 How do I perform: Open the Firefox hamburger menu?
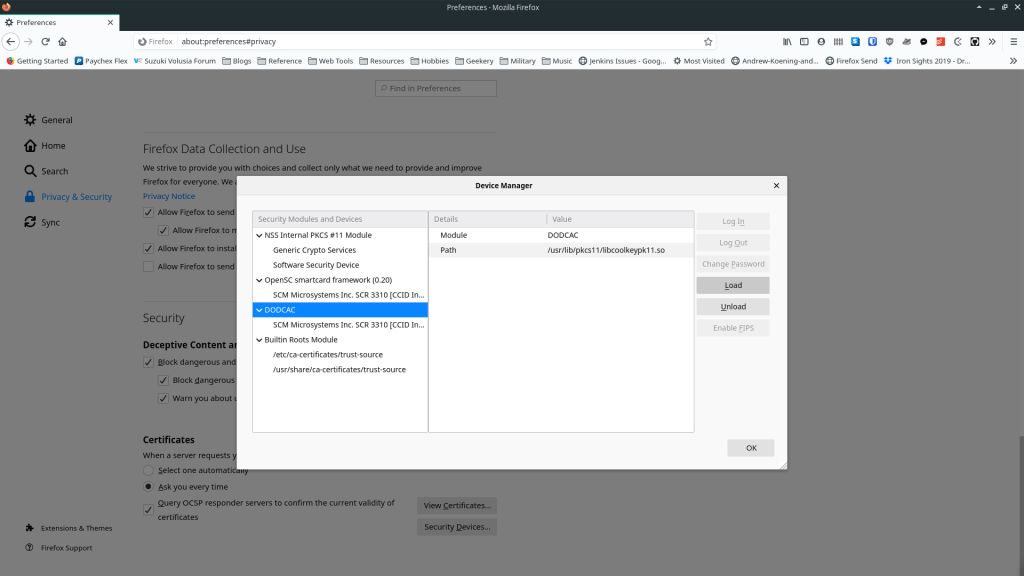(x=1011, y=42)
